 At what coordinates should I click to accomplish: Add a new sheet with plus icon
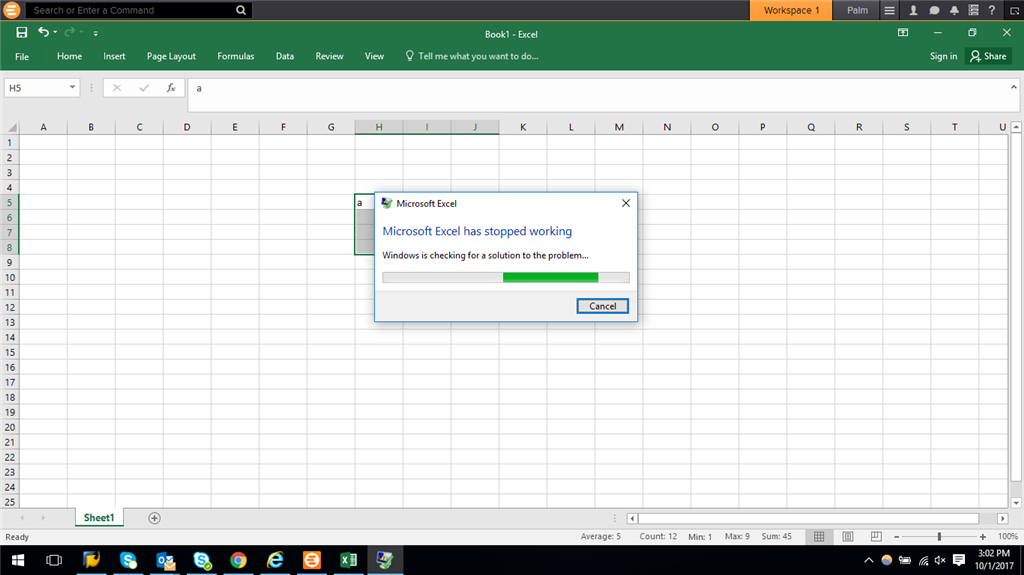coord(154,518)
